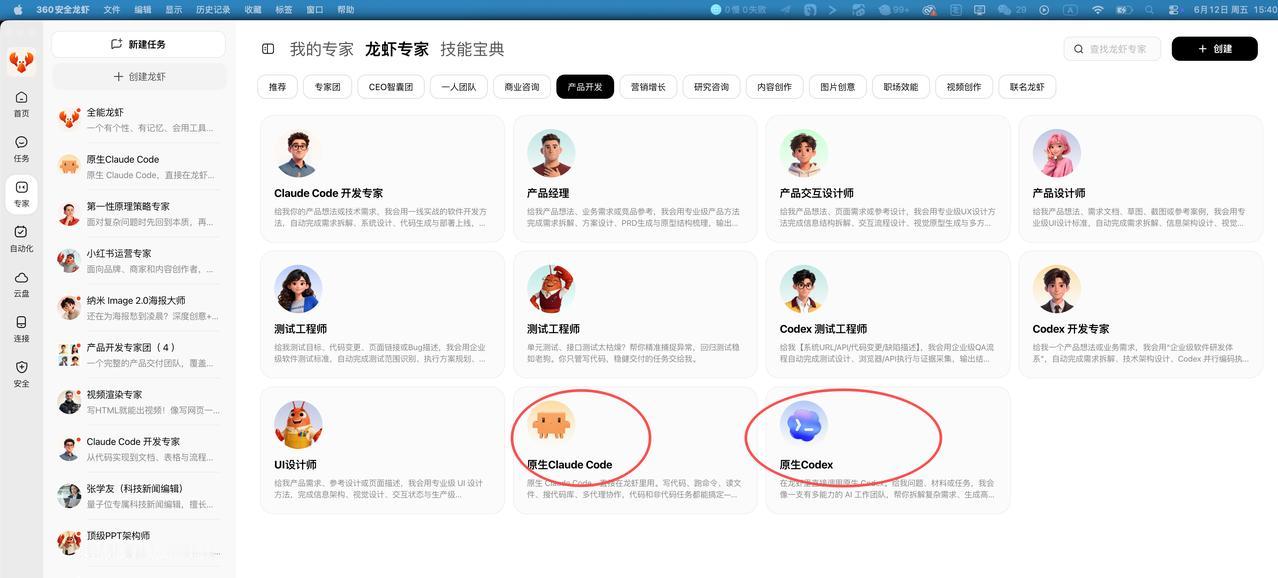Select the 一人团队 category filter
Screen dimensions: 1278x578
[459, 87]
